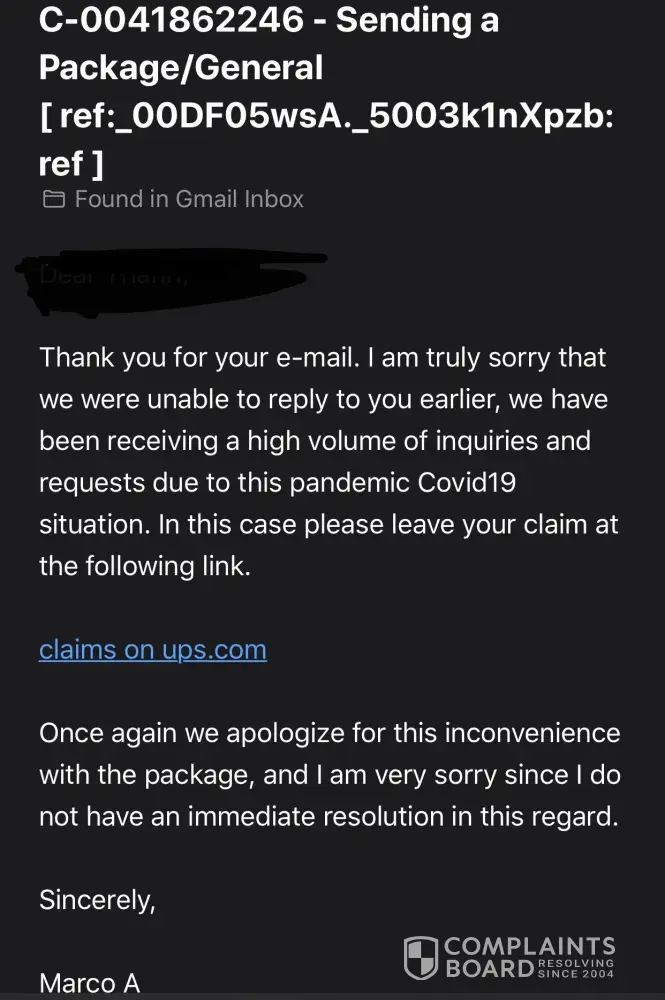Open the "claims on ups.com" link

pos(153,650)
